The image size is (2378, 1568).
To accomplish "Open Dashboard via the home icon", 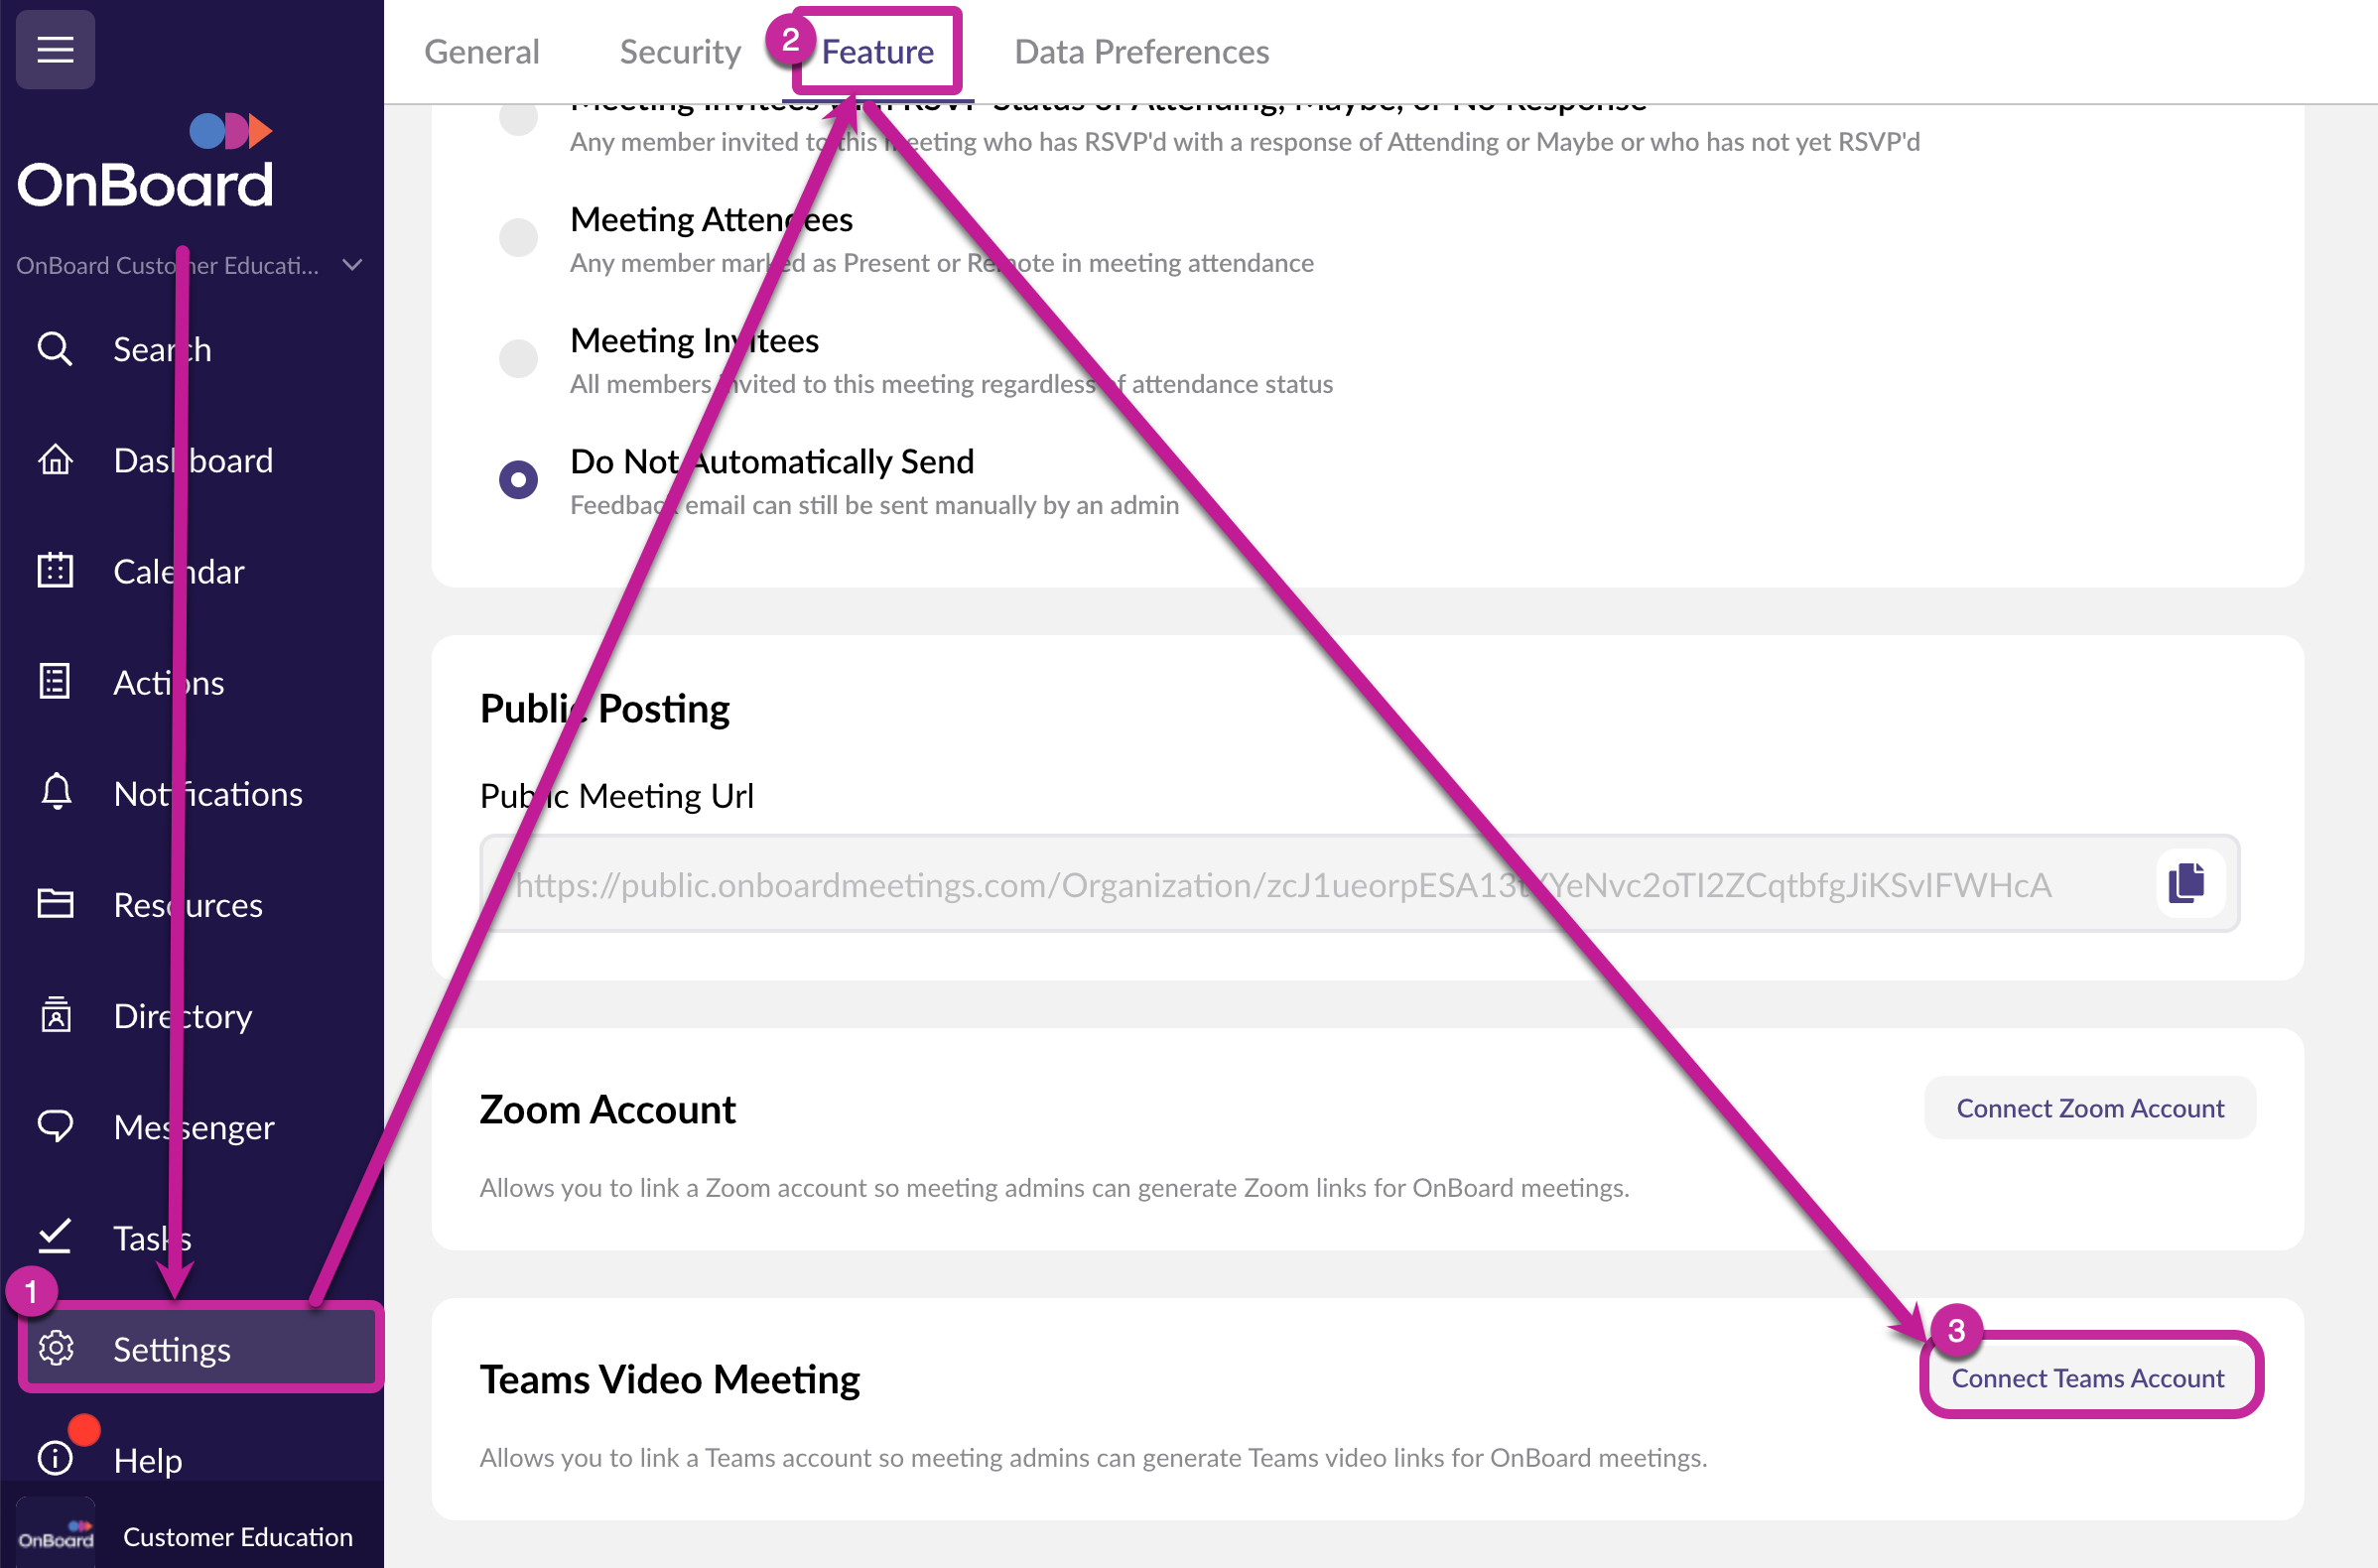I will (x=55, y=460).
